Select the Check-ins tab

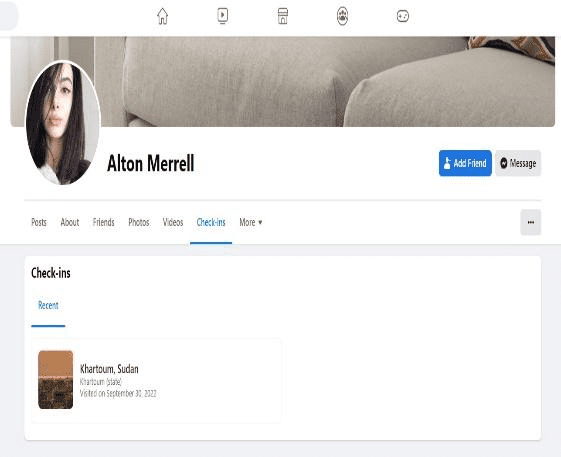(211, 222)
